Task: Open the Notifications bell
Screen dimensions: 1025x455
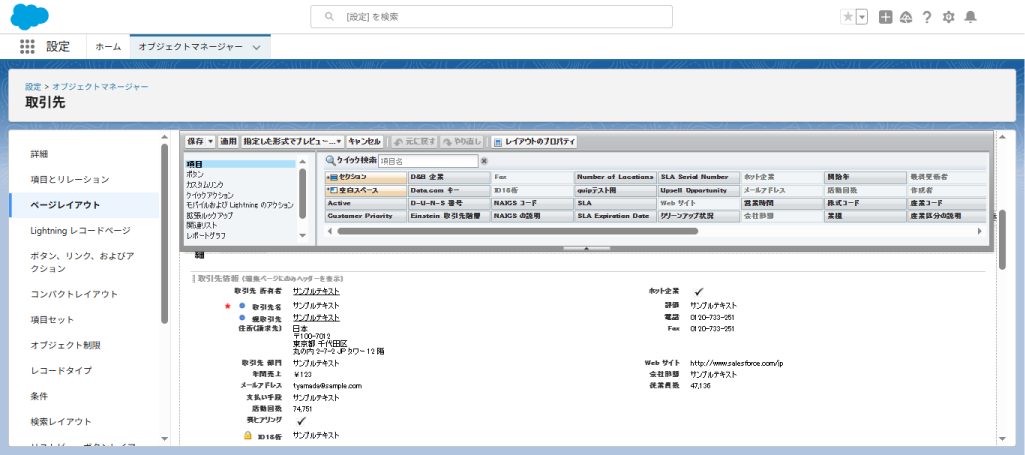Action: (971, 18)
